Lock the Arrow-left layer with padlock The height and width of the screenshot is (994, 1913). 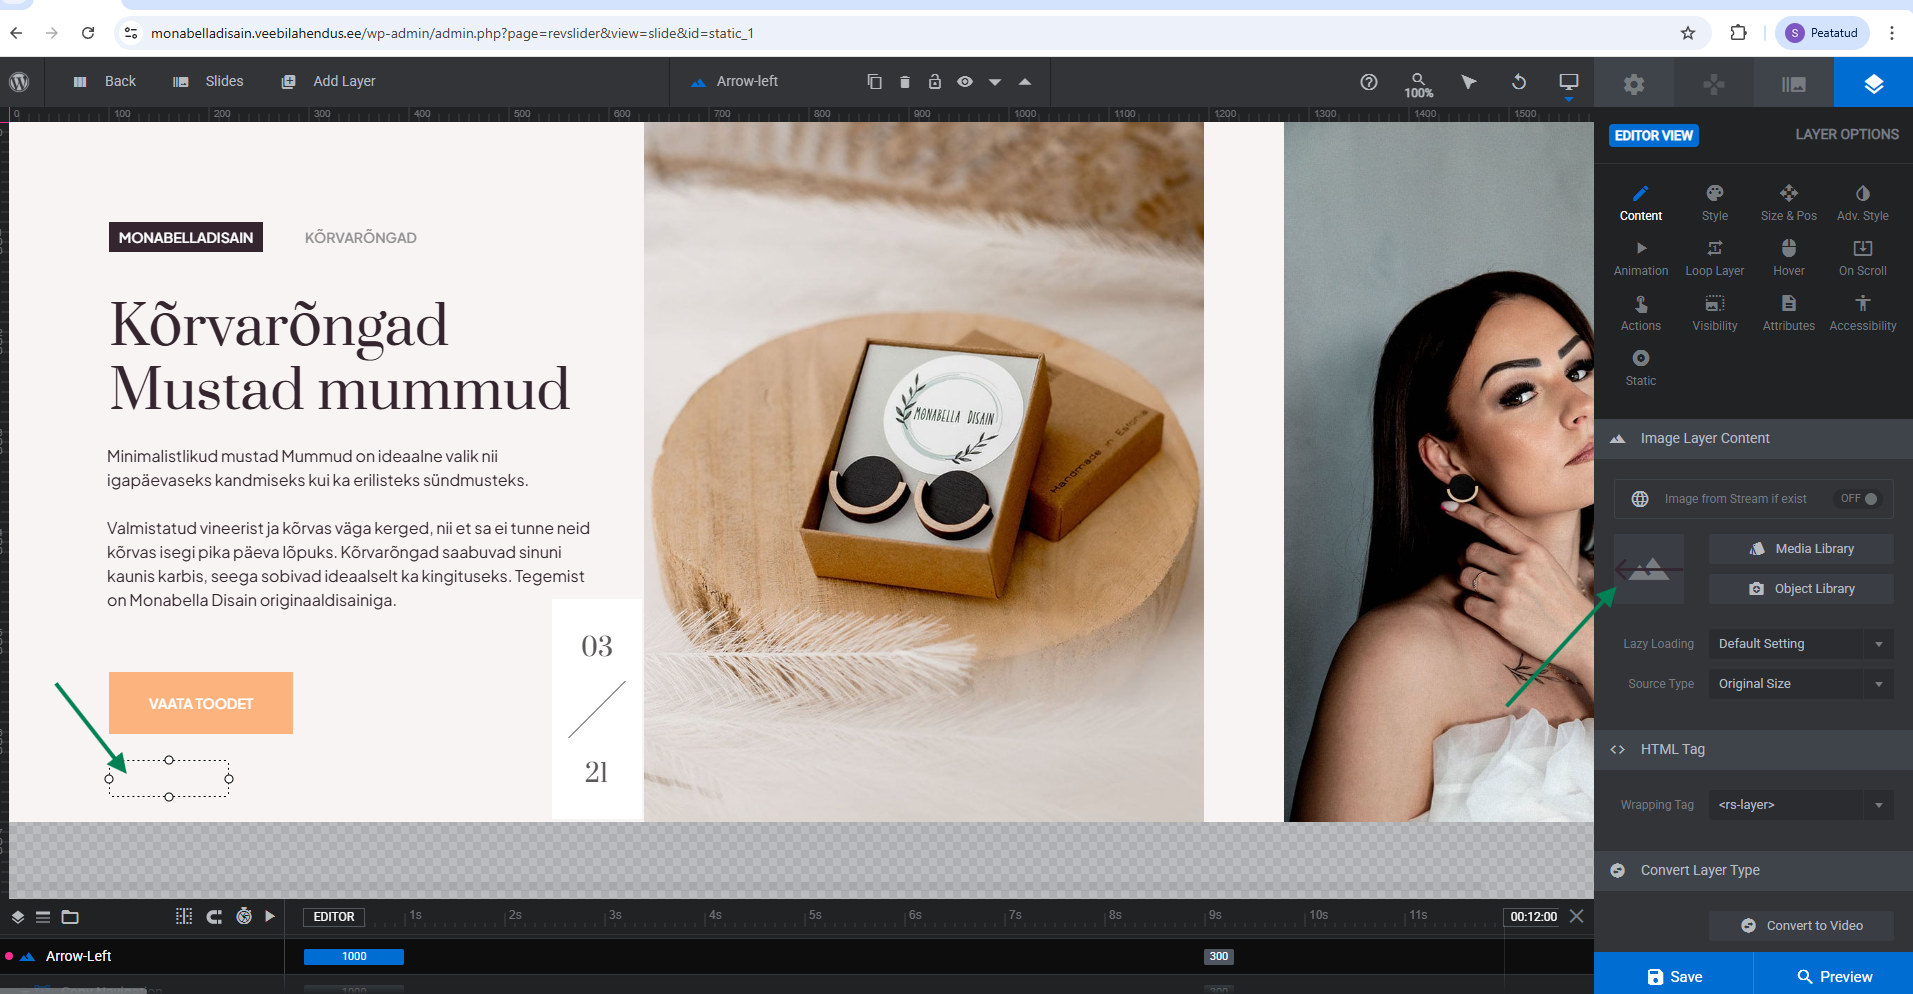(934, 82)
